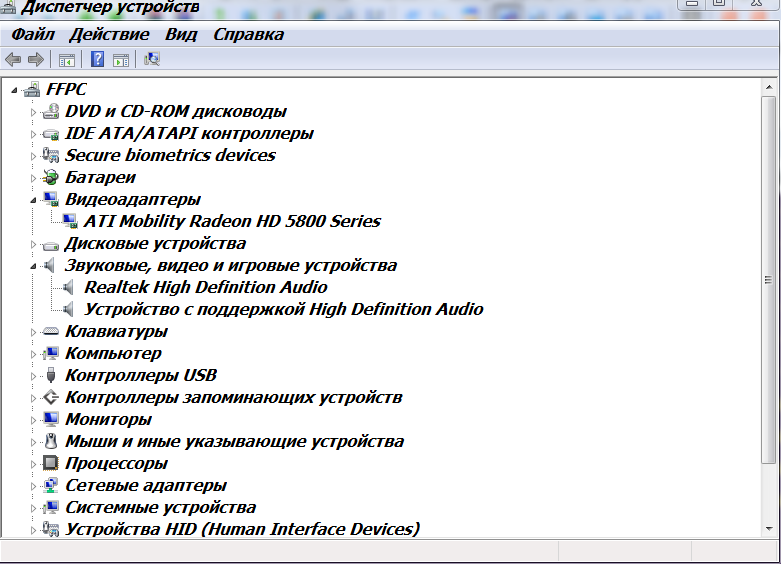Viewport: 781px width, 564px height.
Task: Expand DVD и CD-ROM дисководы
Action: tap(33, 112)
